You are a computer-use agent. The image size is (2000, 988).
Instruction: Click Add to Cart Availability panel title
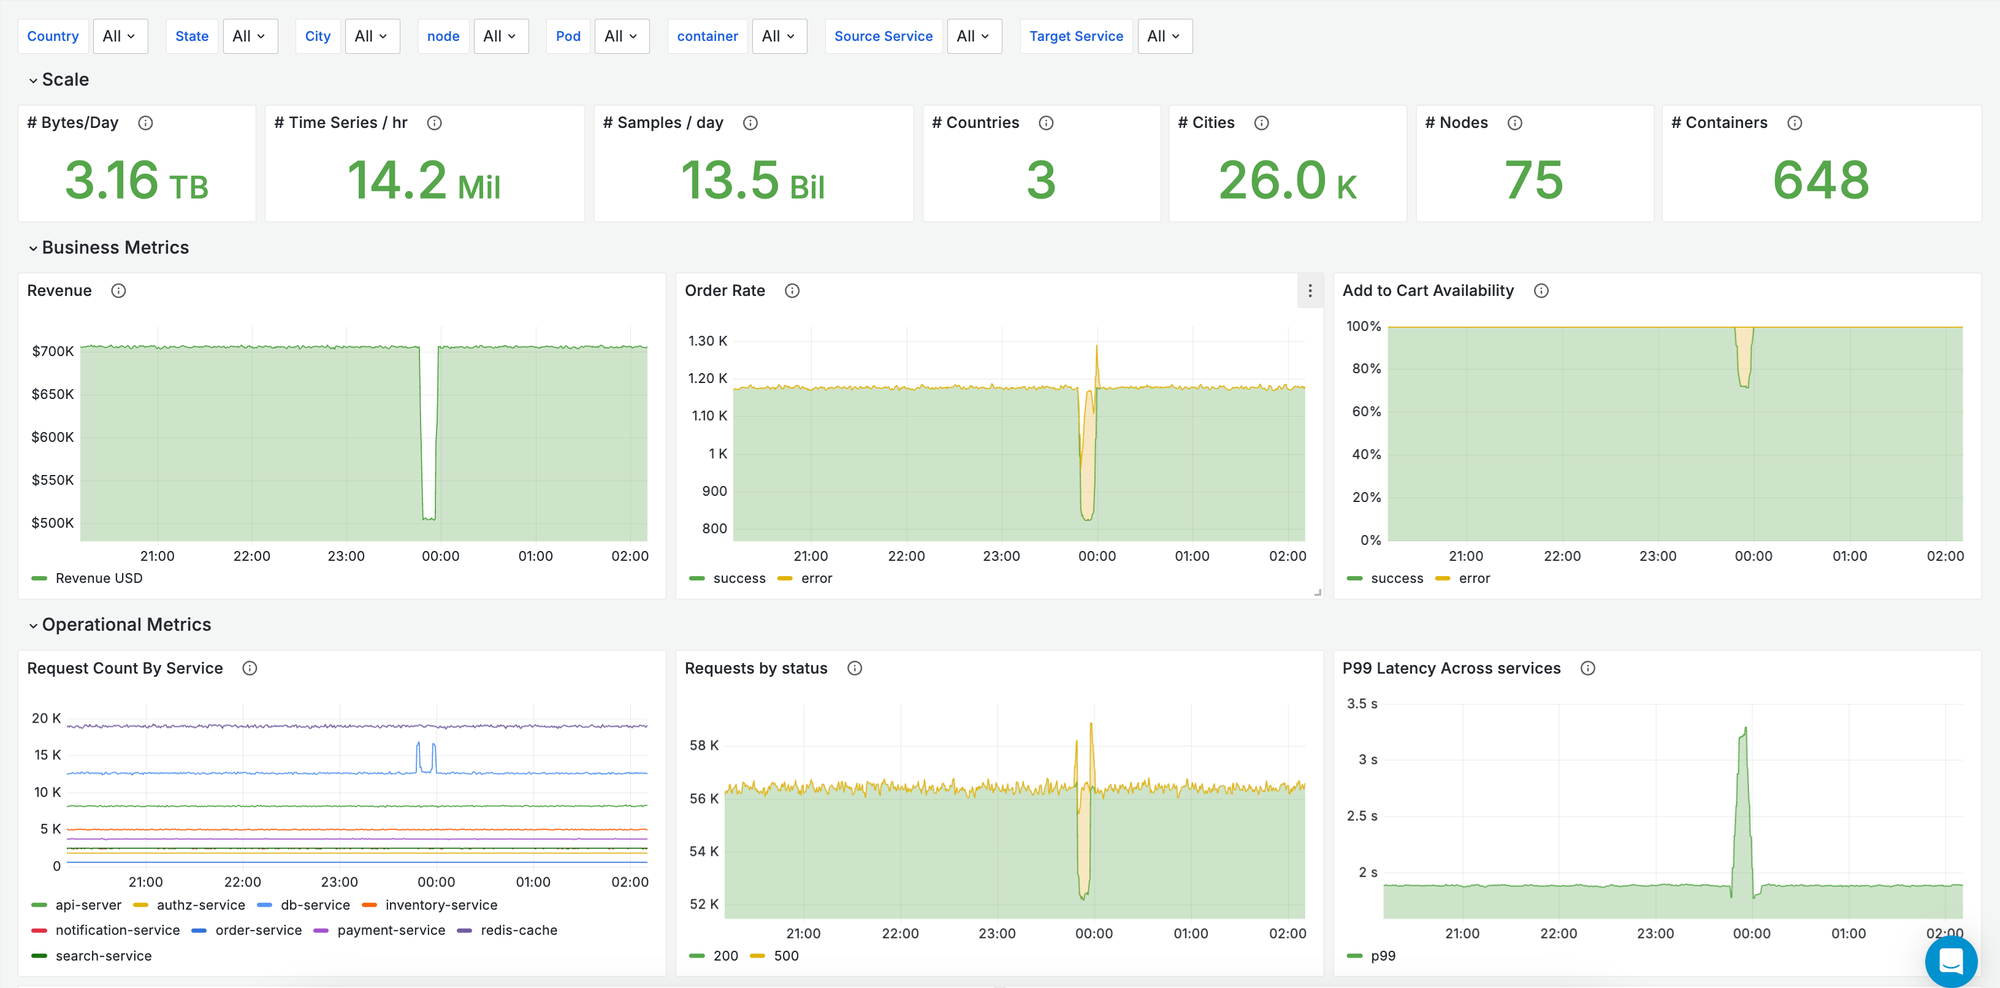(1428, 291)
